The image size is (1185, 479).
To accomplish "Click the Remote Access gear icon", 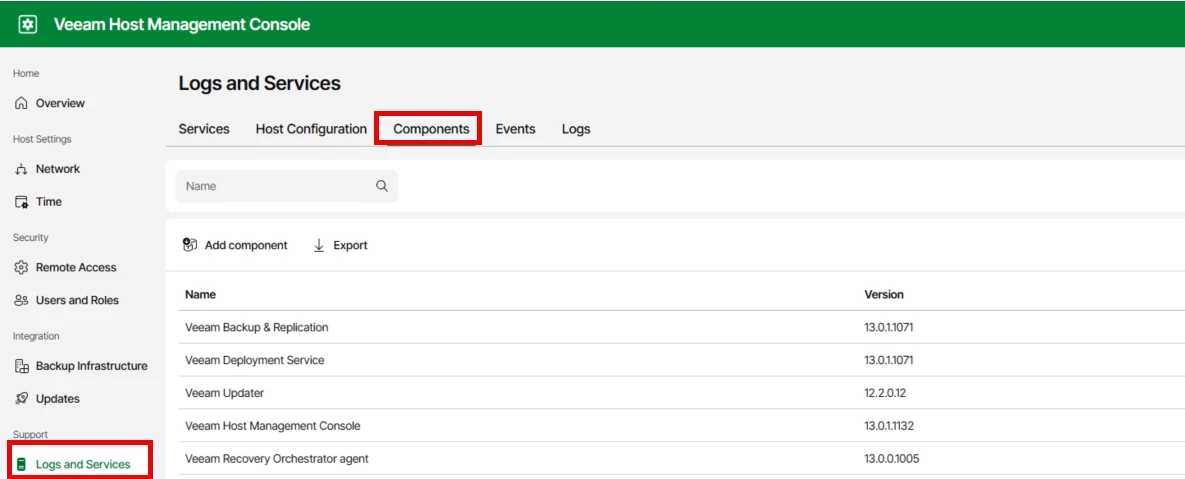I will coord(21,267).
